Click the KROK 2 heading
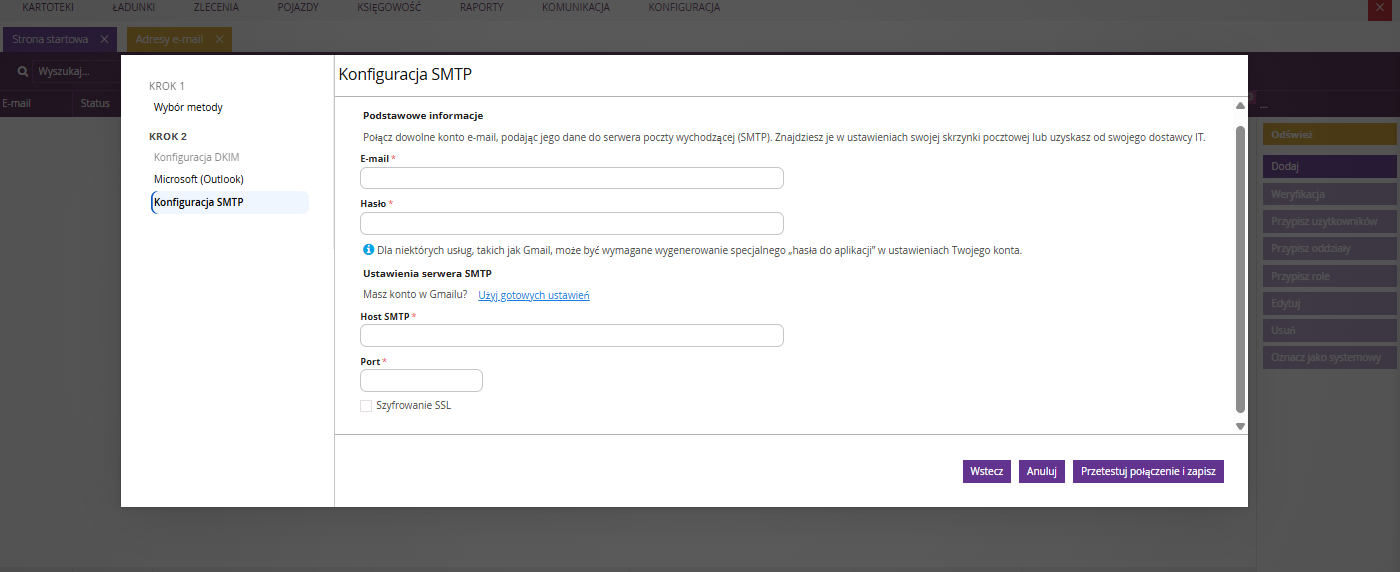This screenshot has height=572, width=1400. (x=168, y=136)
